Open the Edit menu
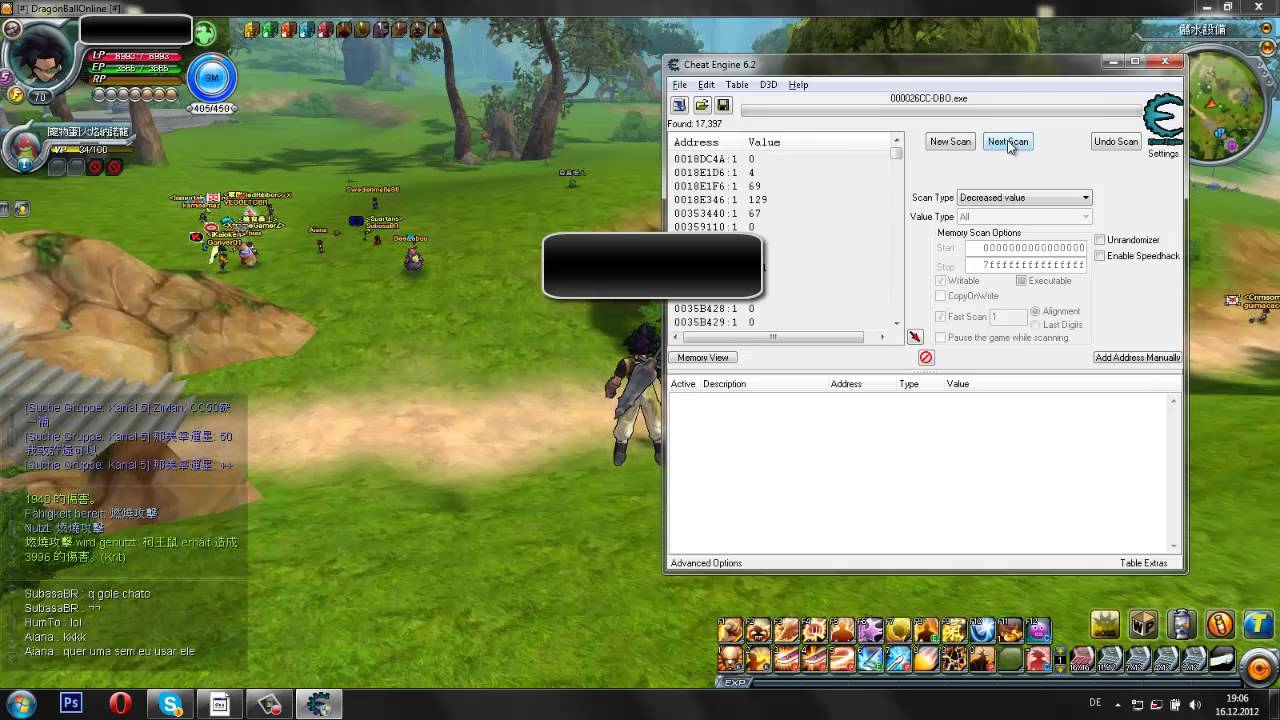The width and height of the screenshot is (1280, 720). click(706, 85)
